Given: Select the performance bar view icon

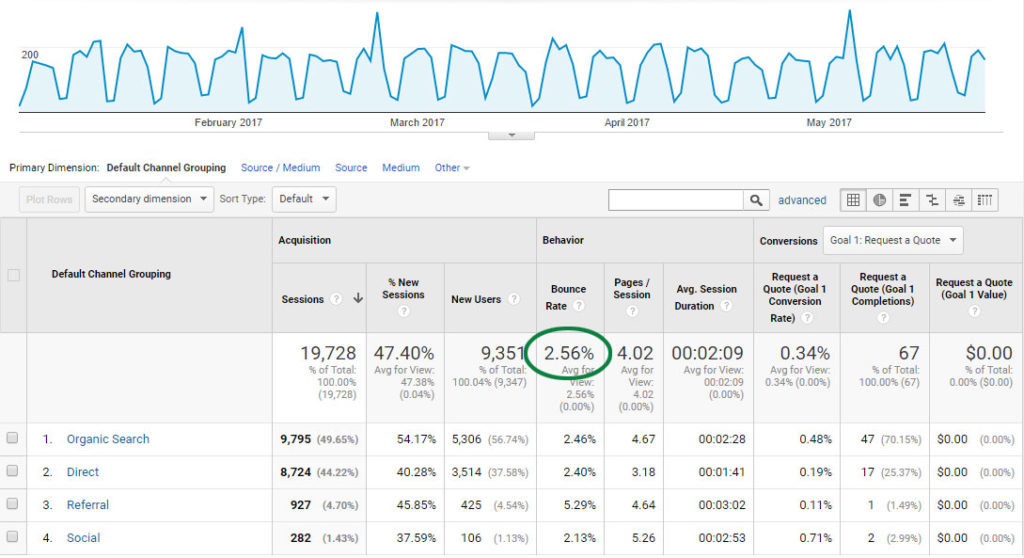Looking at the screenshot, I should 906,200.
